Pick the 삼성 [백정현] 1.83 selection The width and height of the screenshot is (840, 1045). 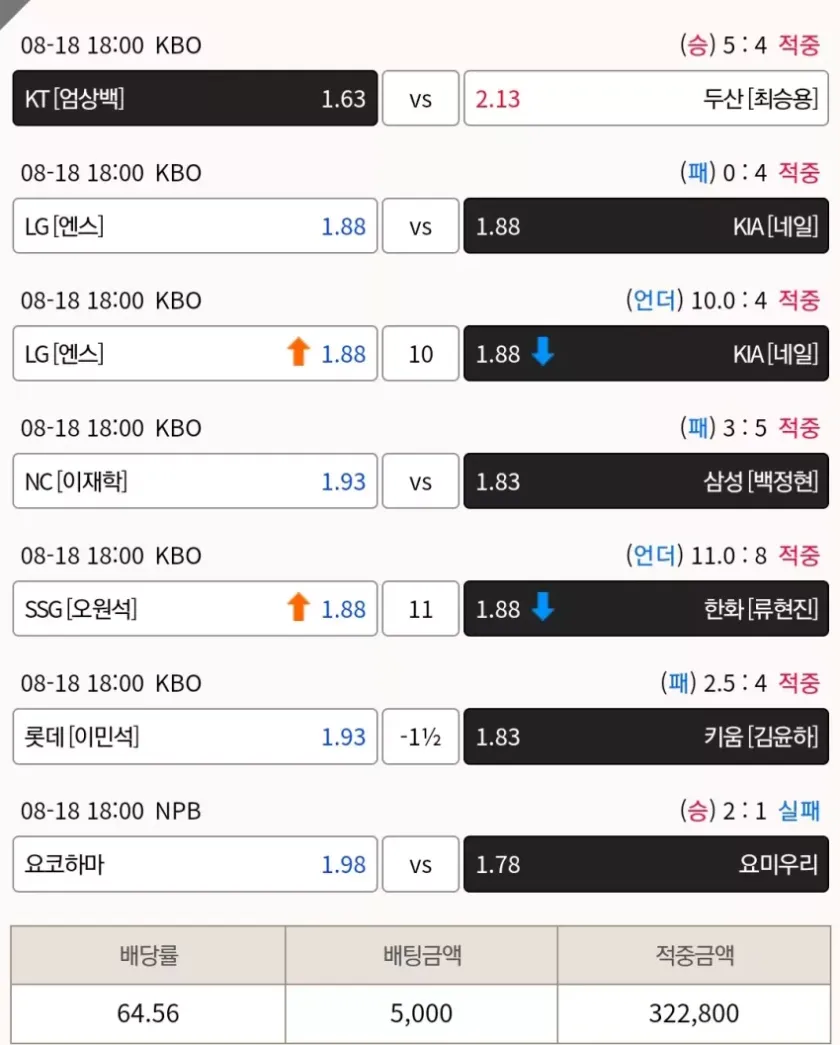coord(646,481)
